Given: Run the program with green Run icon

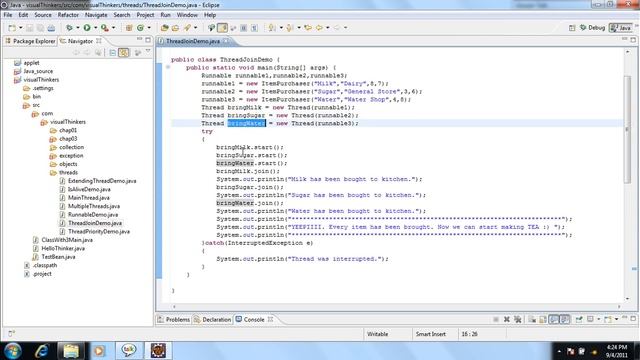Looking at the screenshot, I should click(x=87, y=28).
